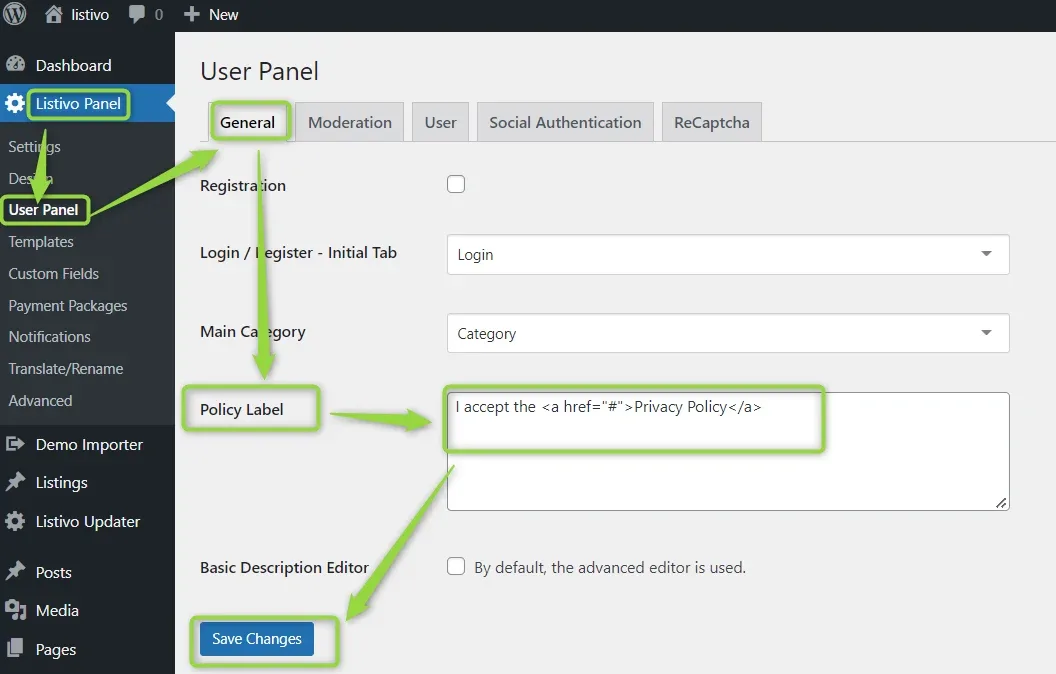Switch to the User tab
Image resolution: width=1056 pixels, height=674 pixels.
[x=440, y=123]
